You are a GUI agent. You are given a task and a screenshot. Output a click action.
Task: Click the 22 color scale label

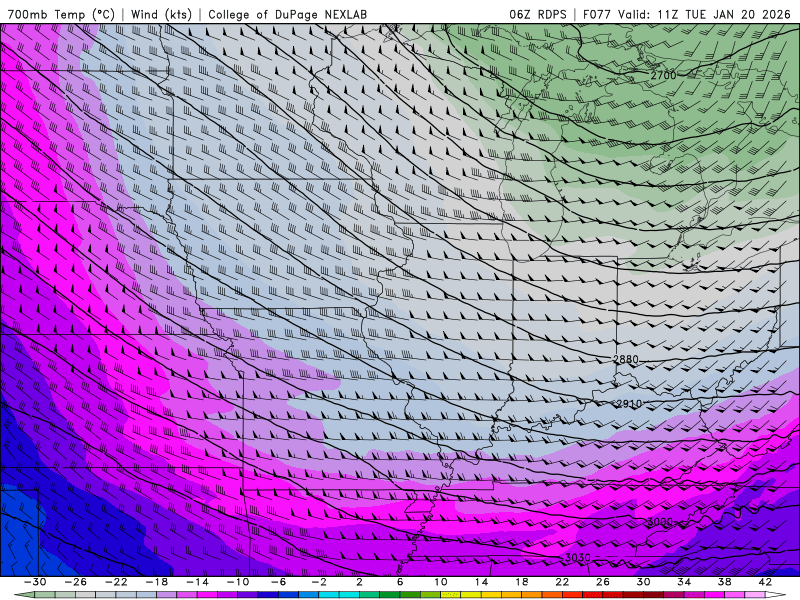click(x=562, y=582)
